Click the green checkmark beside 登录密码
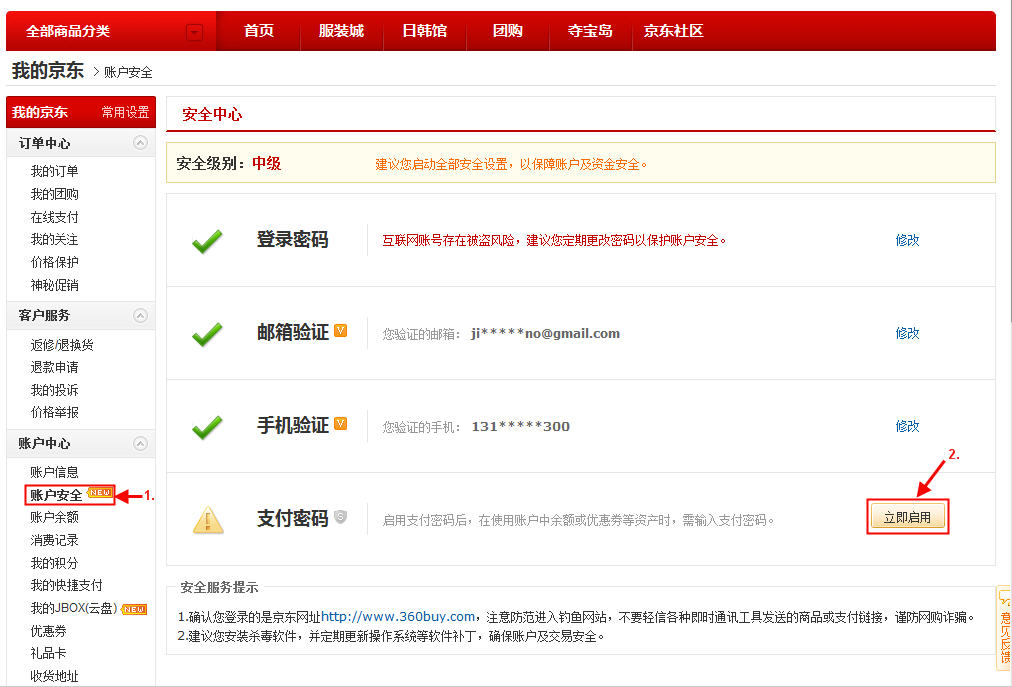The width and height of the screenshot is (1012, 687). click(207, 241)
